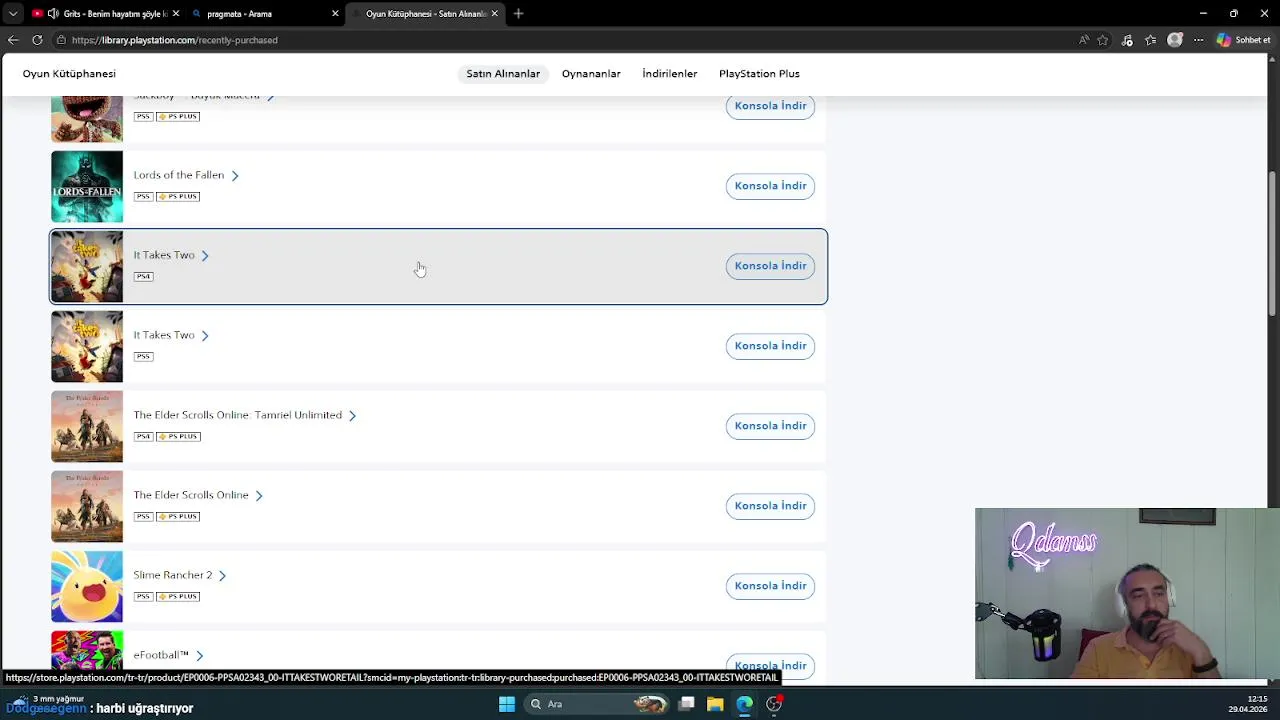Open the media control music-note icon
1280x720 pixels.
click(x=1127, y=40)
